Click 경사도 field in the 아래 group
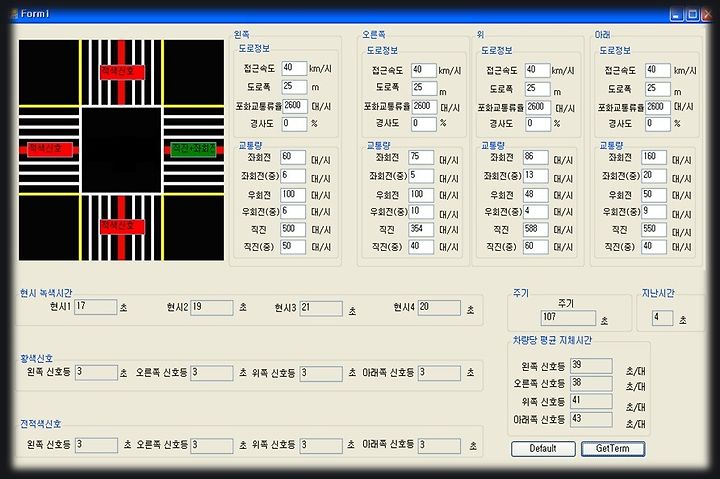This screenshot has height=479, width=720. 658,124
